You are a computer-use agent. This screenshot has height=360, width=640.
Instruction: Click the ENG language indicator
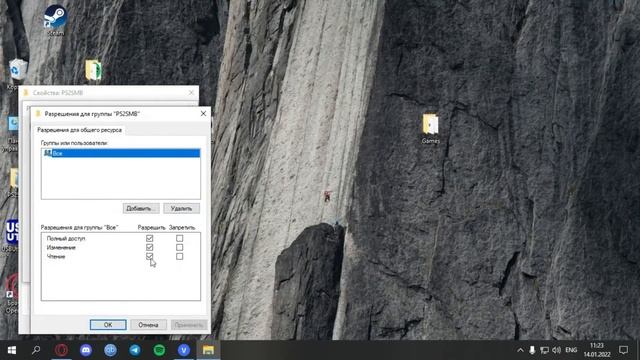pos(571,350)
